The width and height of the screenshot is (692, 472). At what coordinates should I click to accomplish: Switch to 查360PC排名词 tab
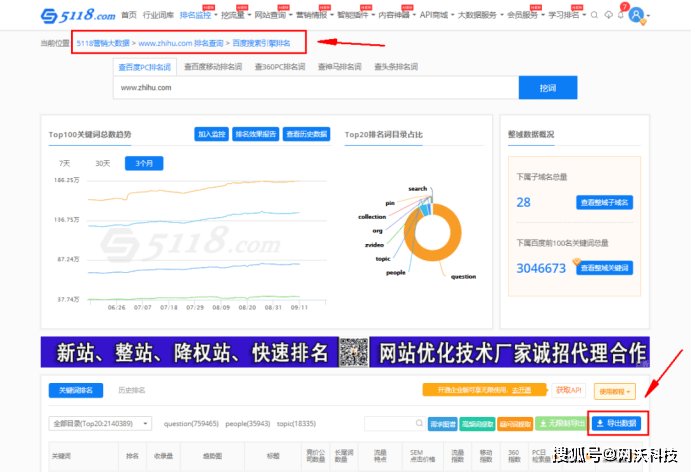280,67
